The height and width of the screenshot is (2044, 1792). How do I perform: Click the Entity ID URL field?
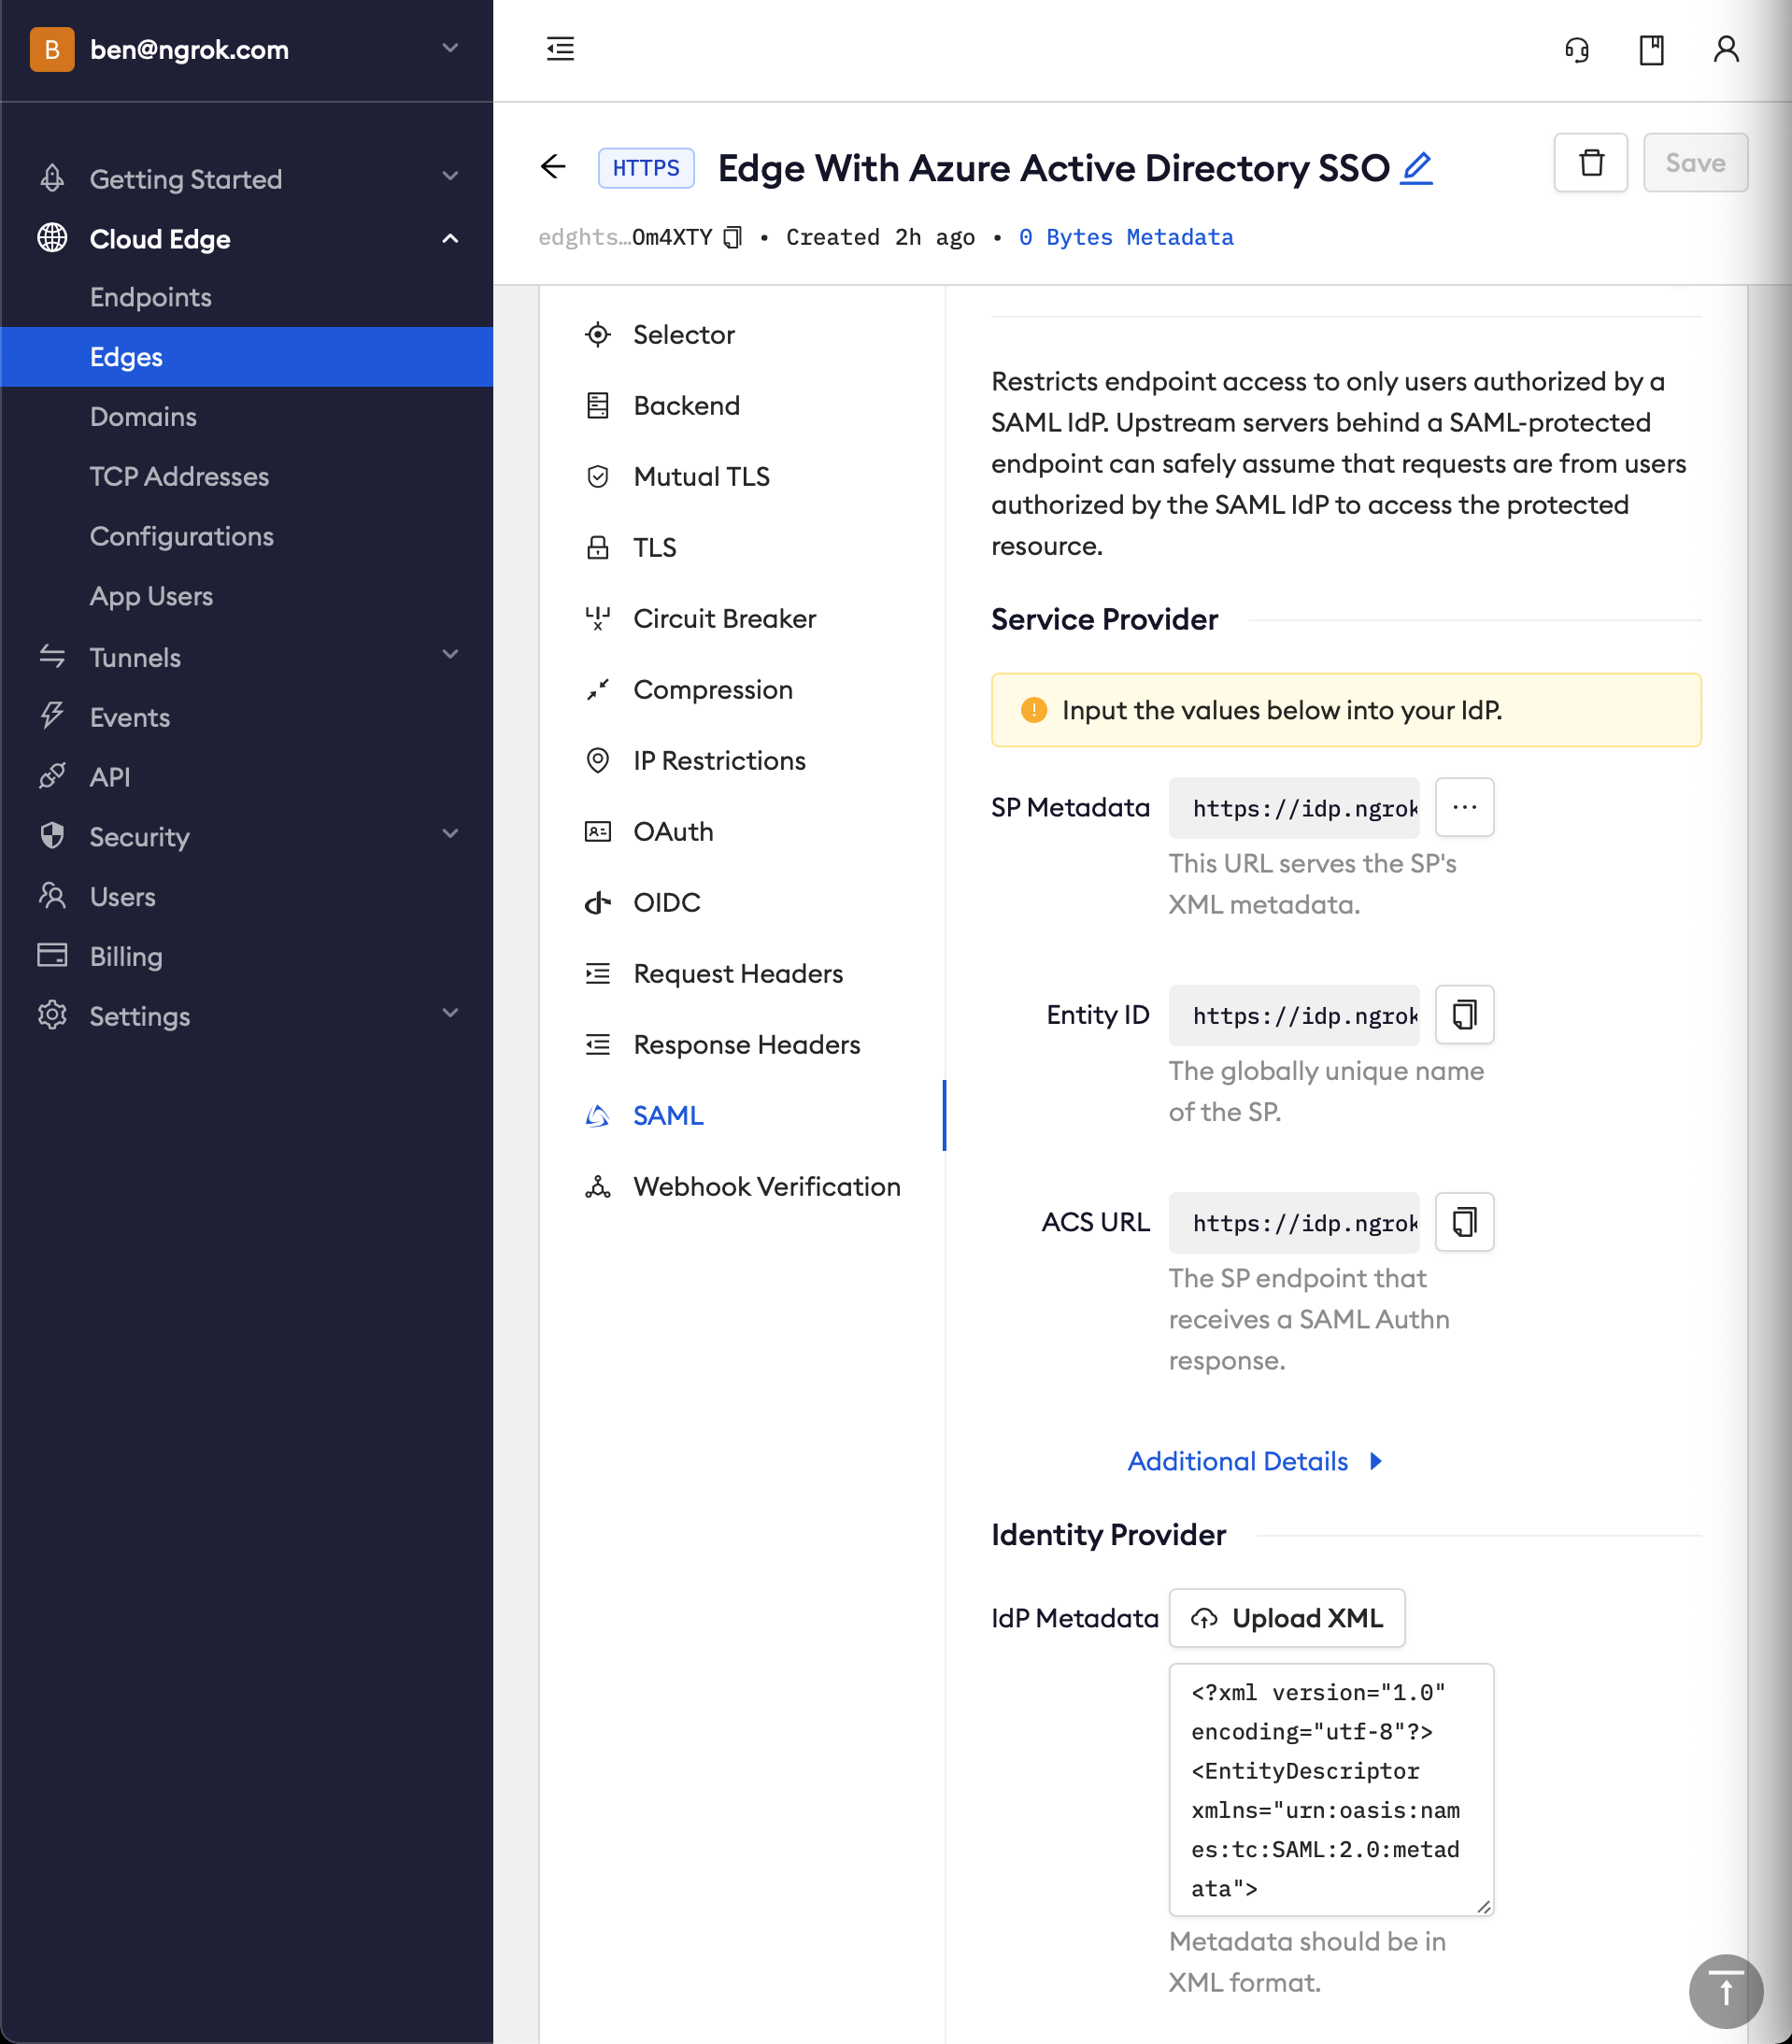(1294, 1014)
